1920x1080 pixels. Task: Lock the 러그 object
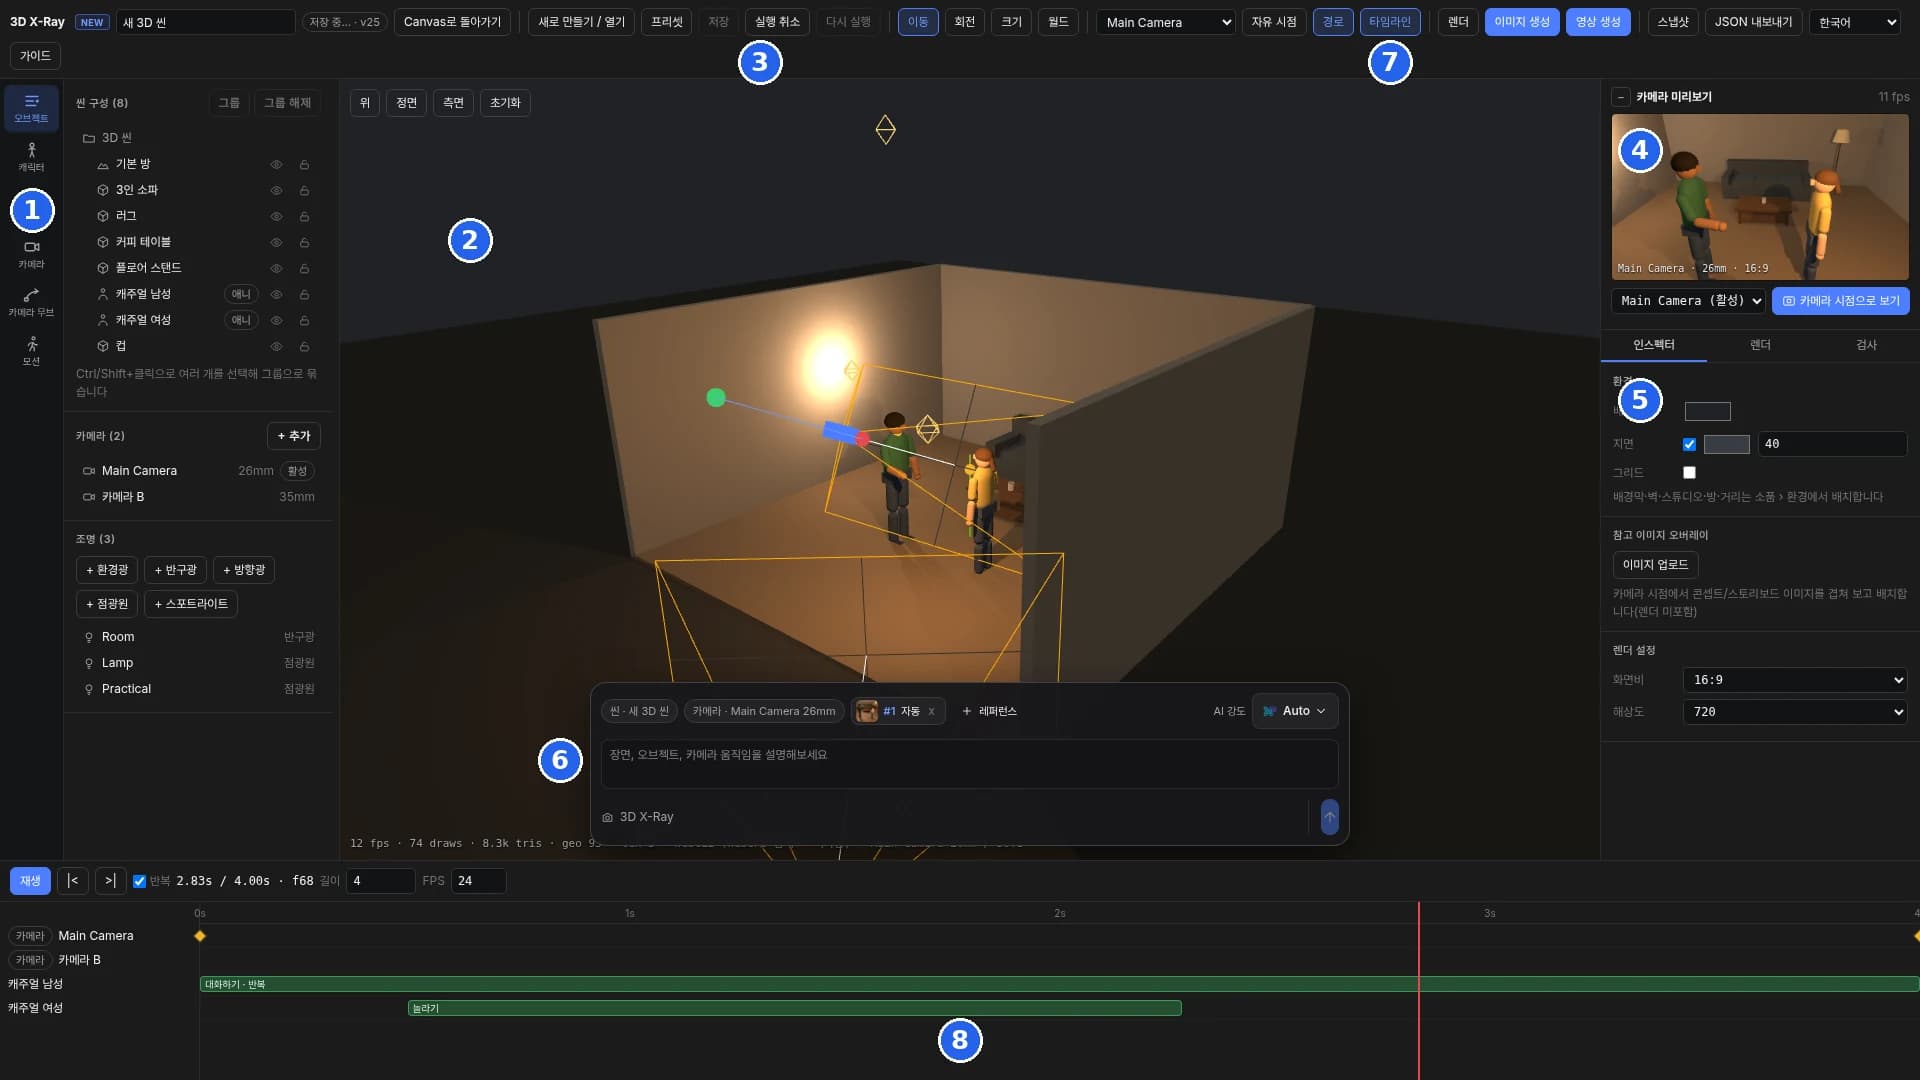304,216
